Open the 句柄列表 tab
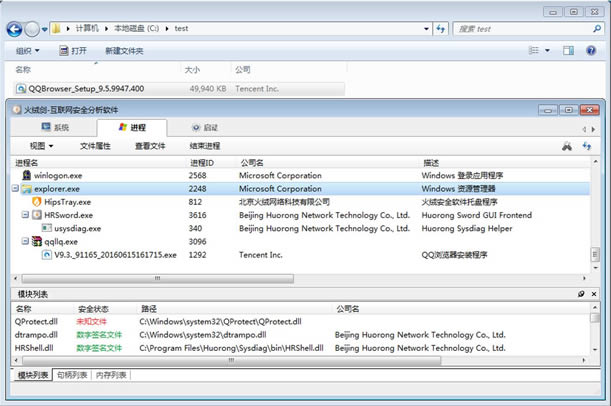The image size is (611, 406). click(70, 375)
